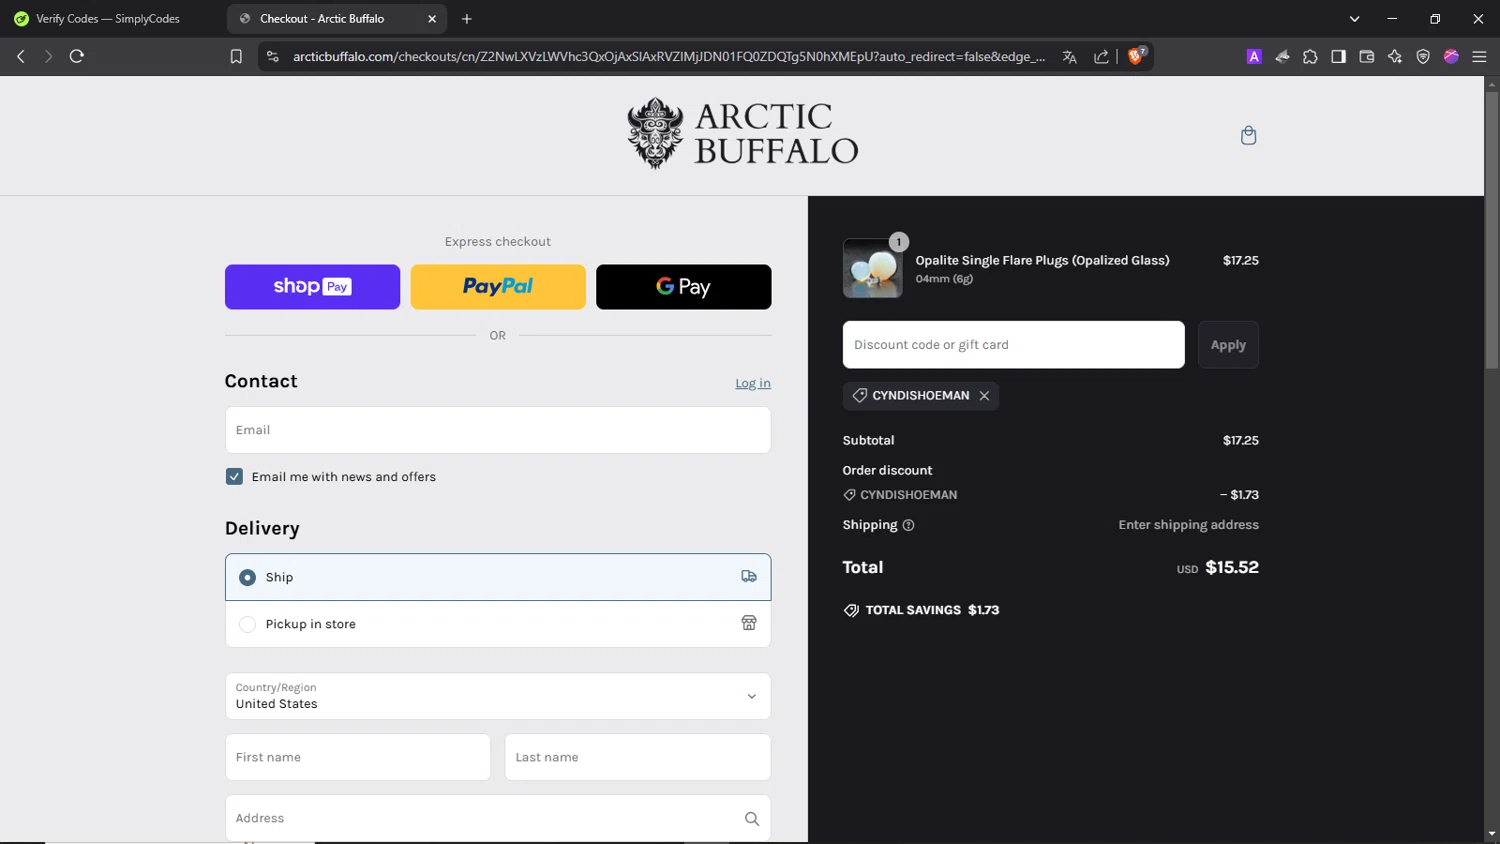Open the extensions puzzle piece menu
The width and height of the screenshot is (1500, 844).
[x=1310, y=57]
